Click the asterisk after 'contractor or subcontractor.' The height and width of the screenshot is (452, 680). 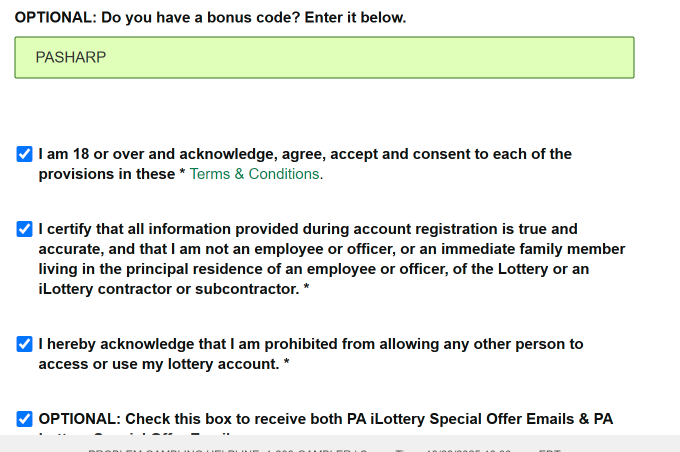point(306,290)
